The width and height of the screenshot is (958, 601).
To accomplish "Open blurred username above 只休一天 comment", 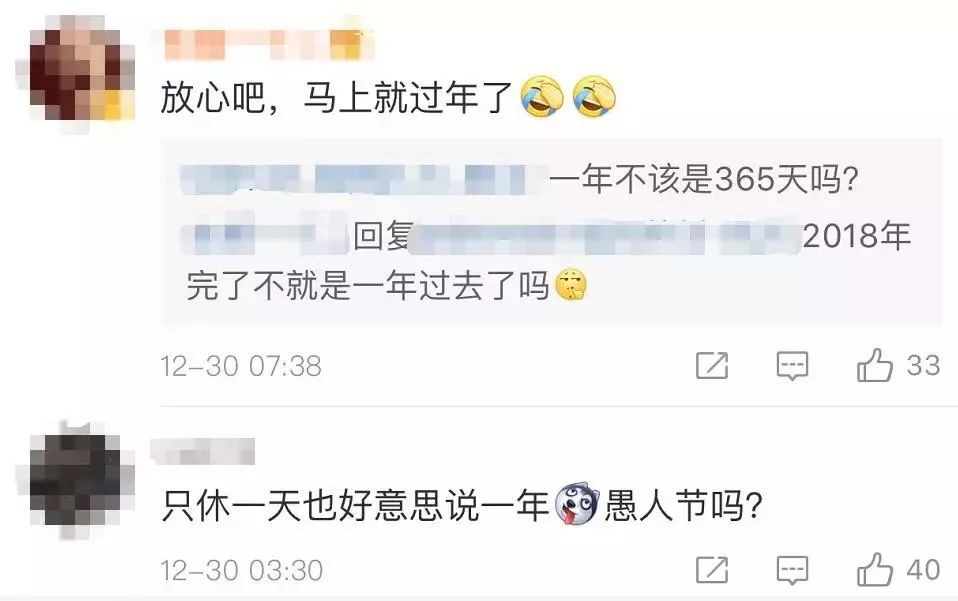I will click(x=202, y=452).
